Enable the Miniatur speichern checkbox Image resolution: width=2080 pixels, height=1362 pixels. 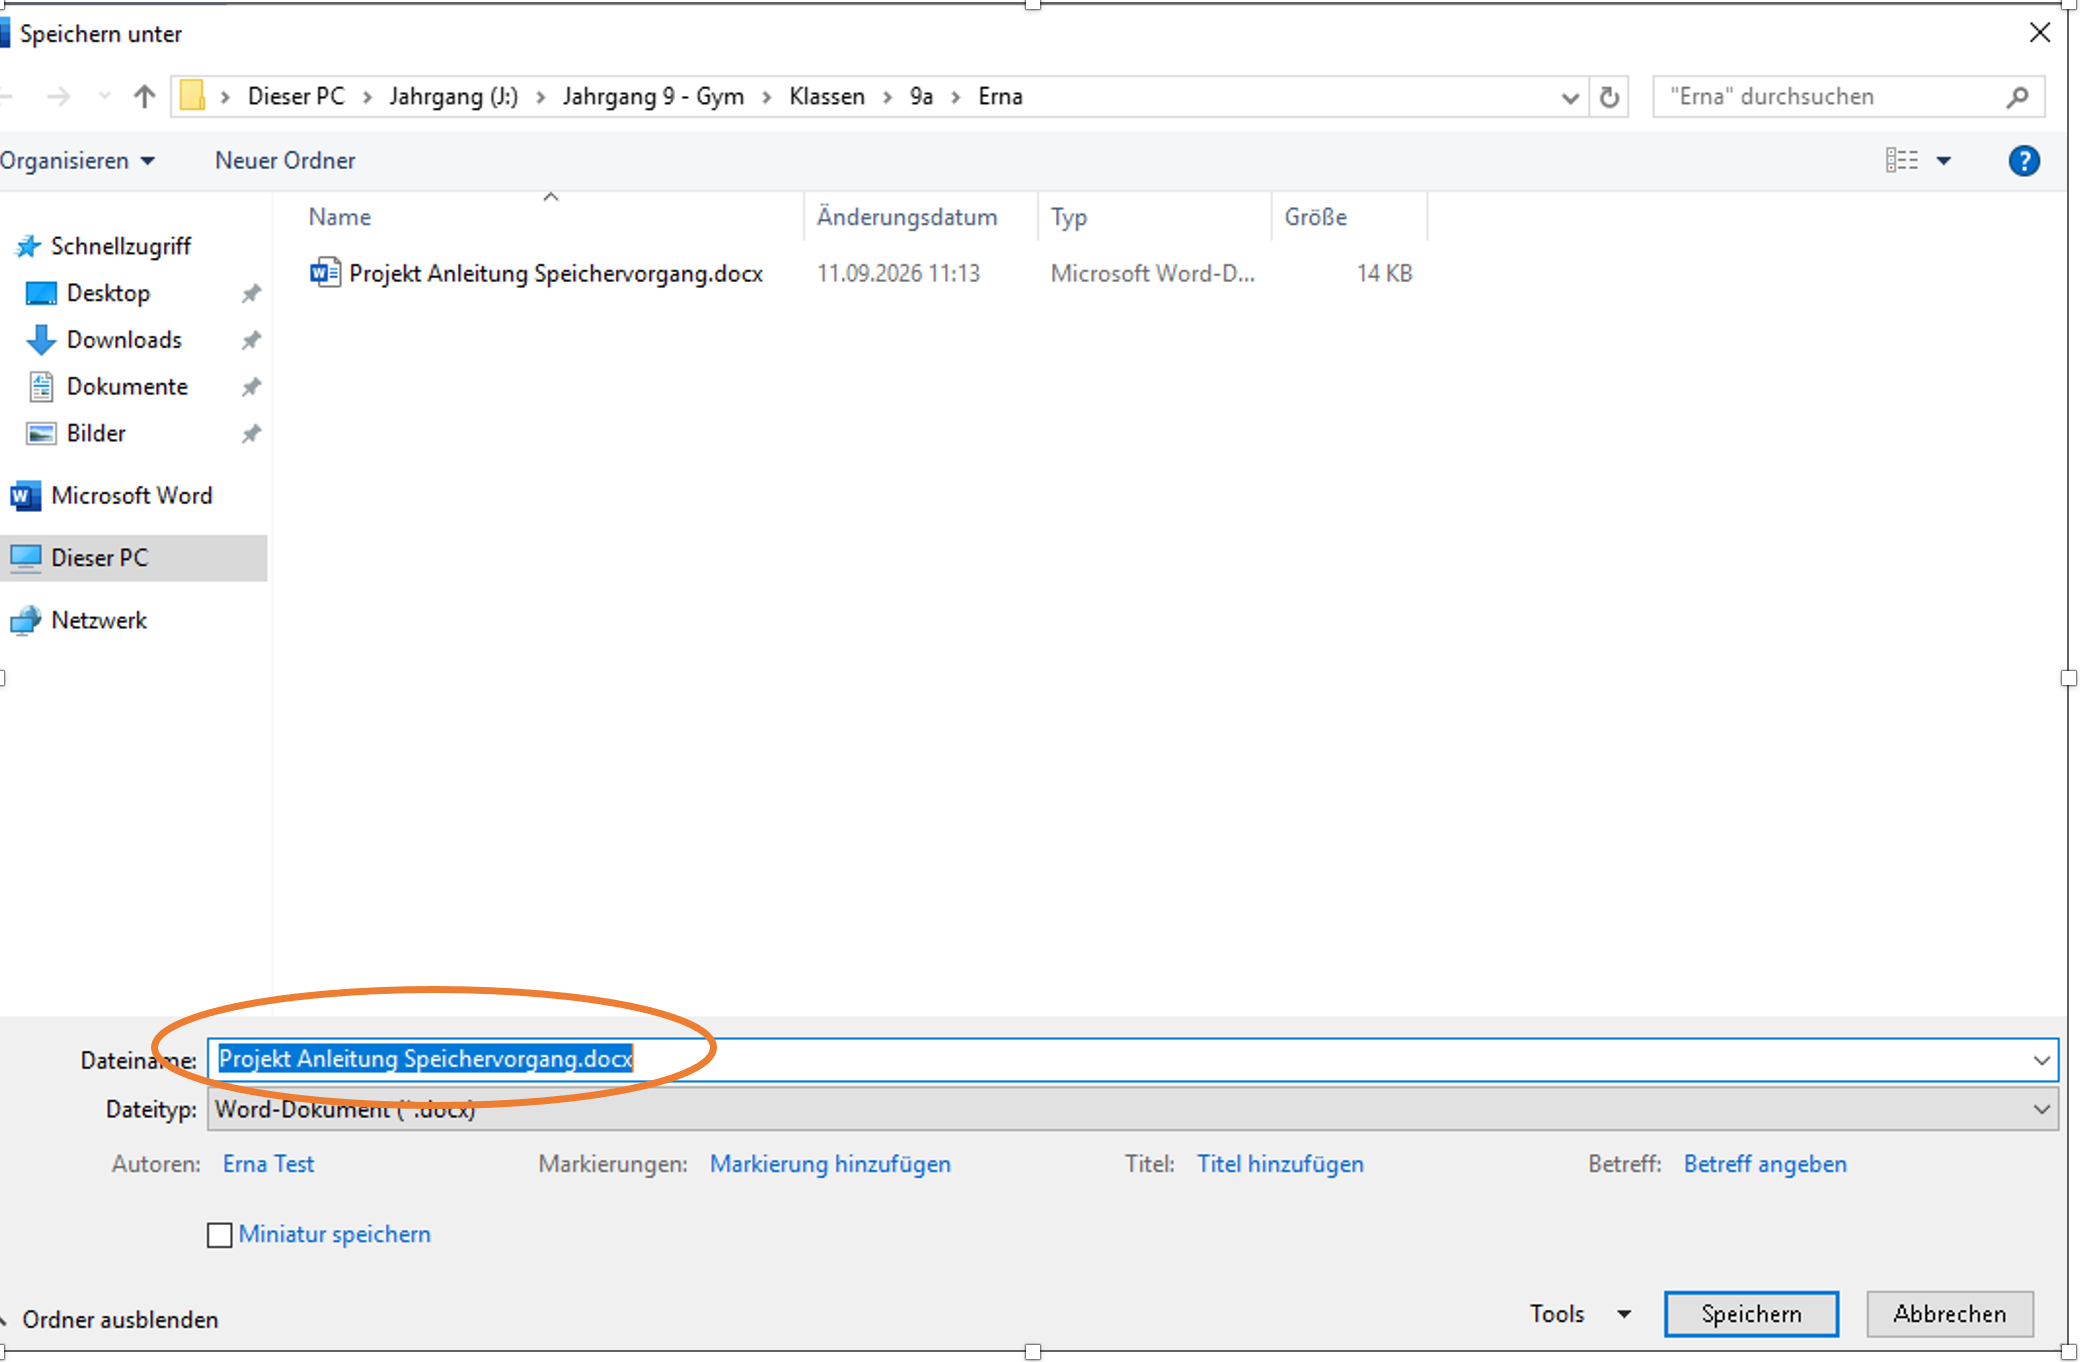tap(219, 1235)
